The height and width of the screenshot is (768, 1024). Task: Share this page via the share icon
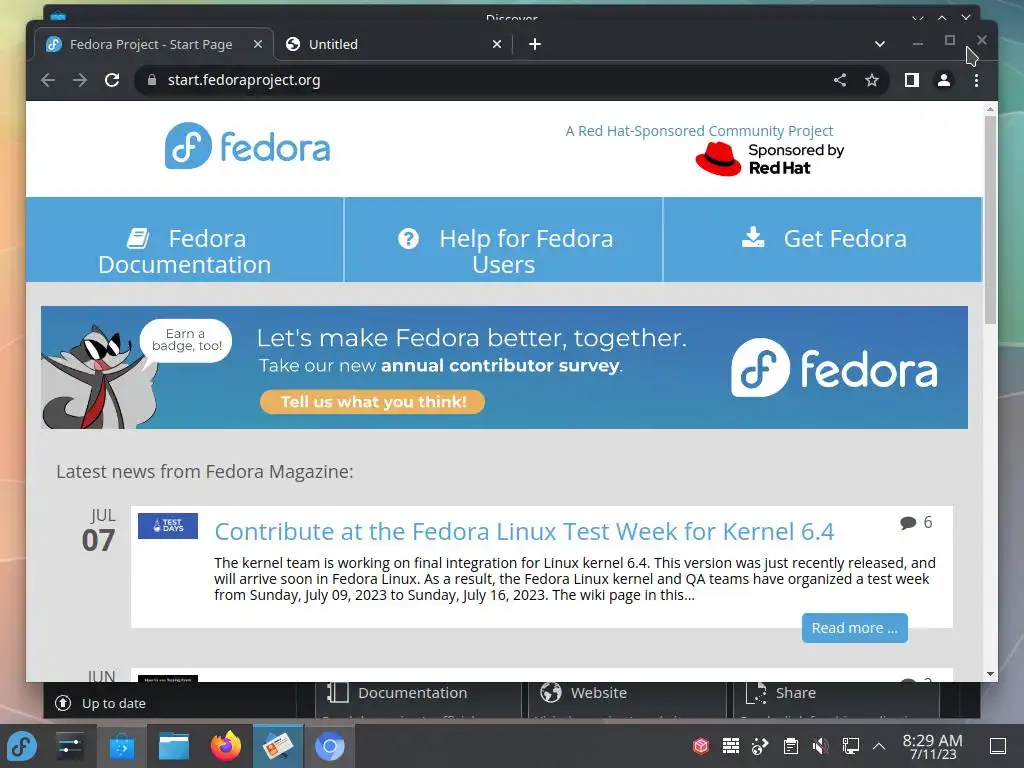[x=840, y=80]
